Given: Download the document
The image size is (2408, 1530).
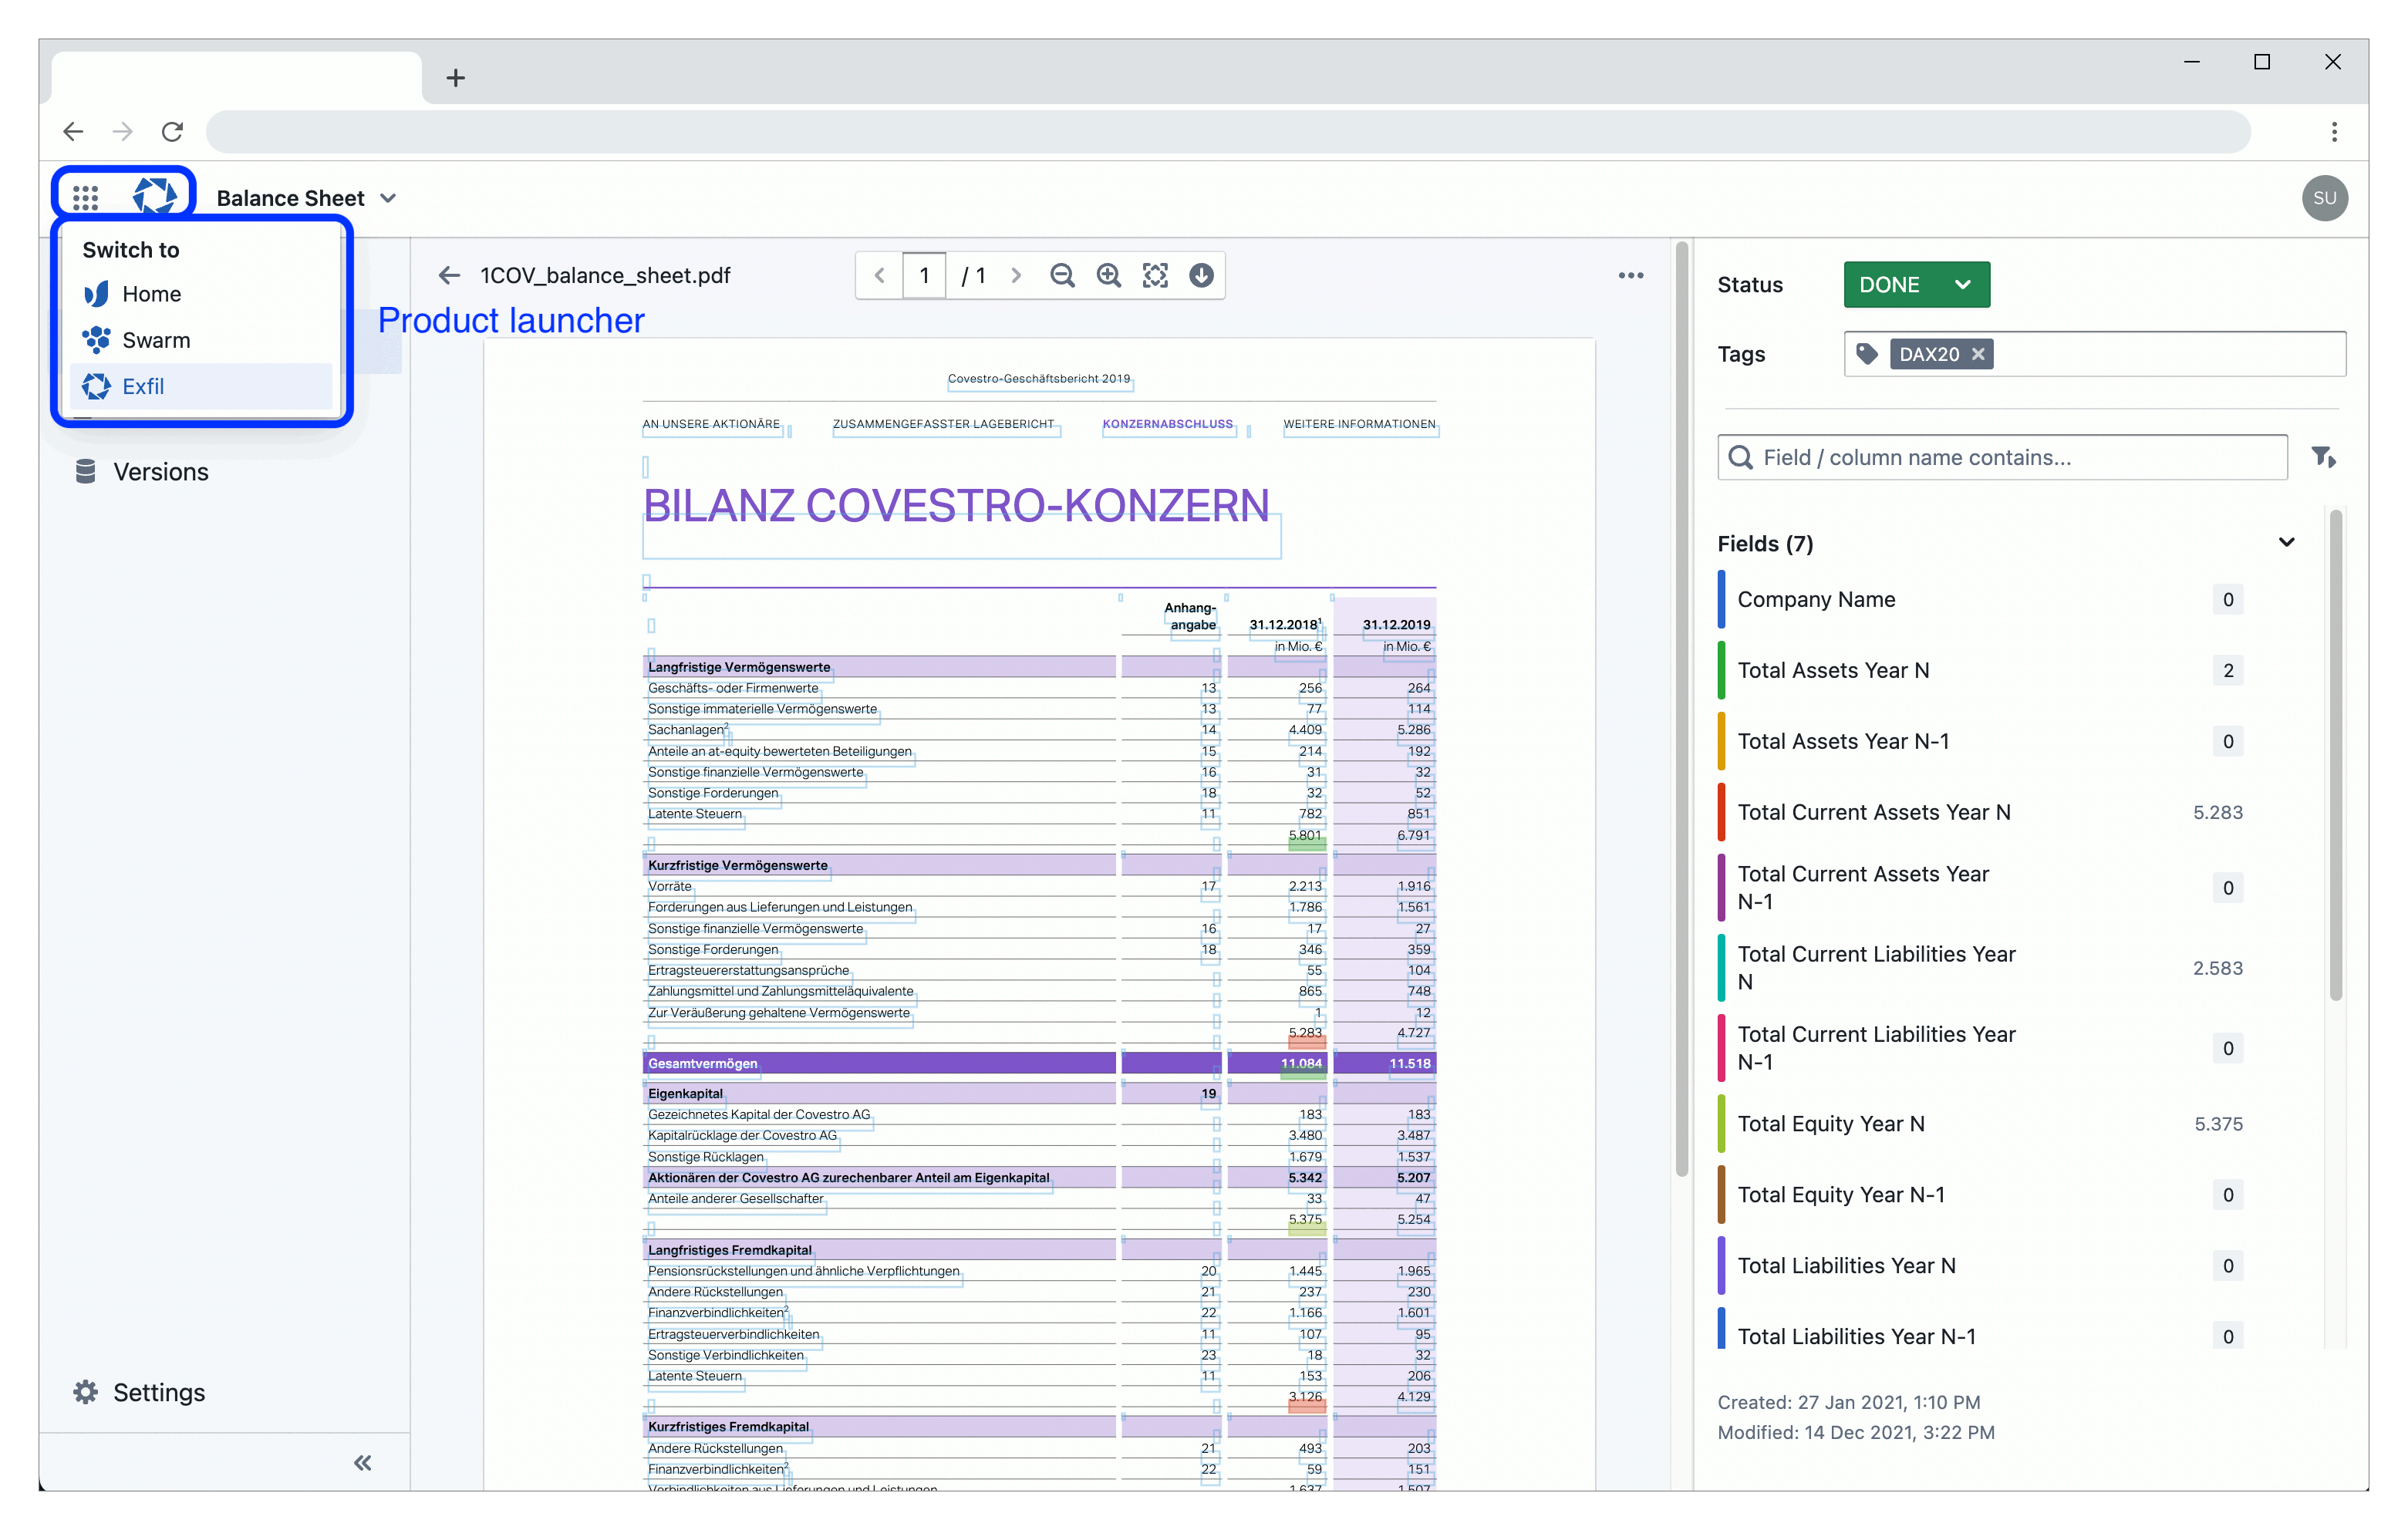Looking at the screenshot, I should pyautogui.click(x=1201, y=275).
